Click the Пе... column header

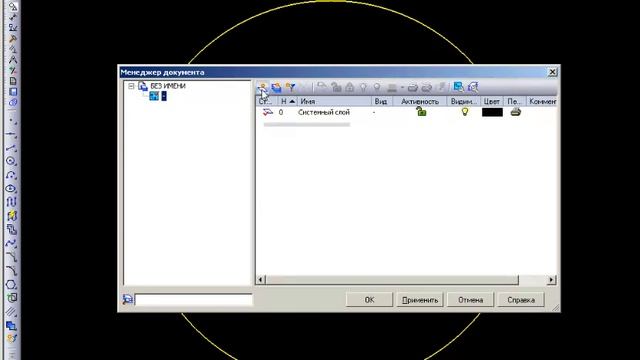[515, 101]
